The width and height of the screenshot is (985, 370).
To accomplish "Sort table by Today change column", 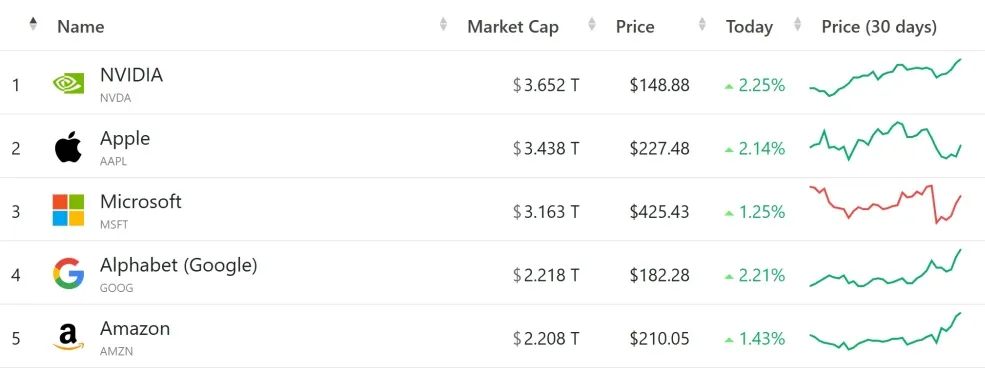I will (749, 27).
